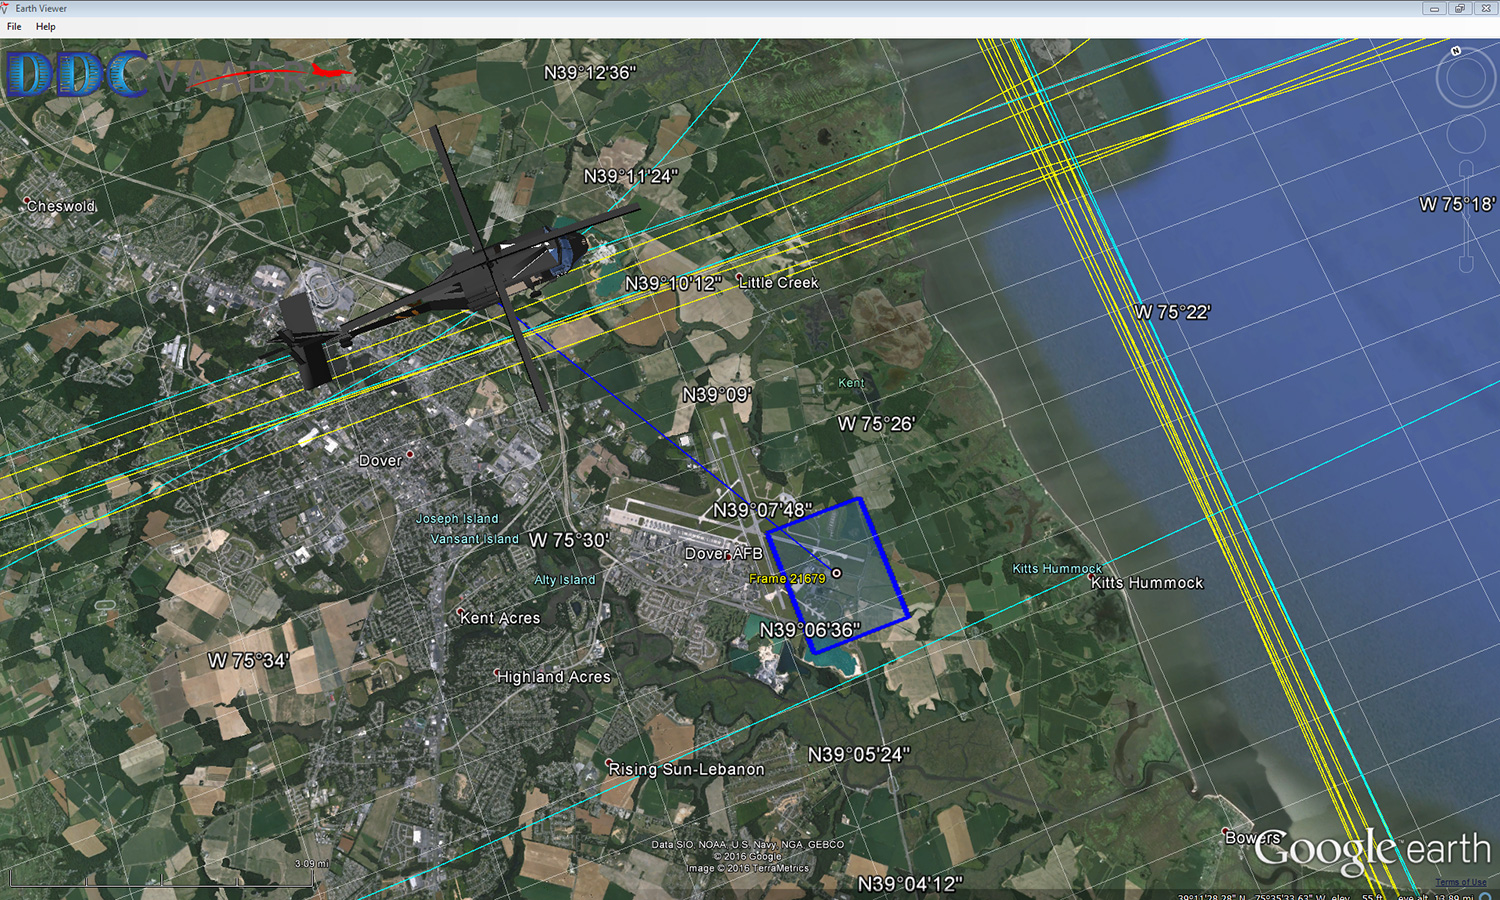1500x900 pixels.
Task: Click zoom-out end of zoom slider
Action: [x=1466, y=264]
